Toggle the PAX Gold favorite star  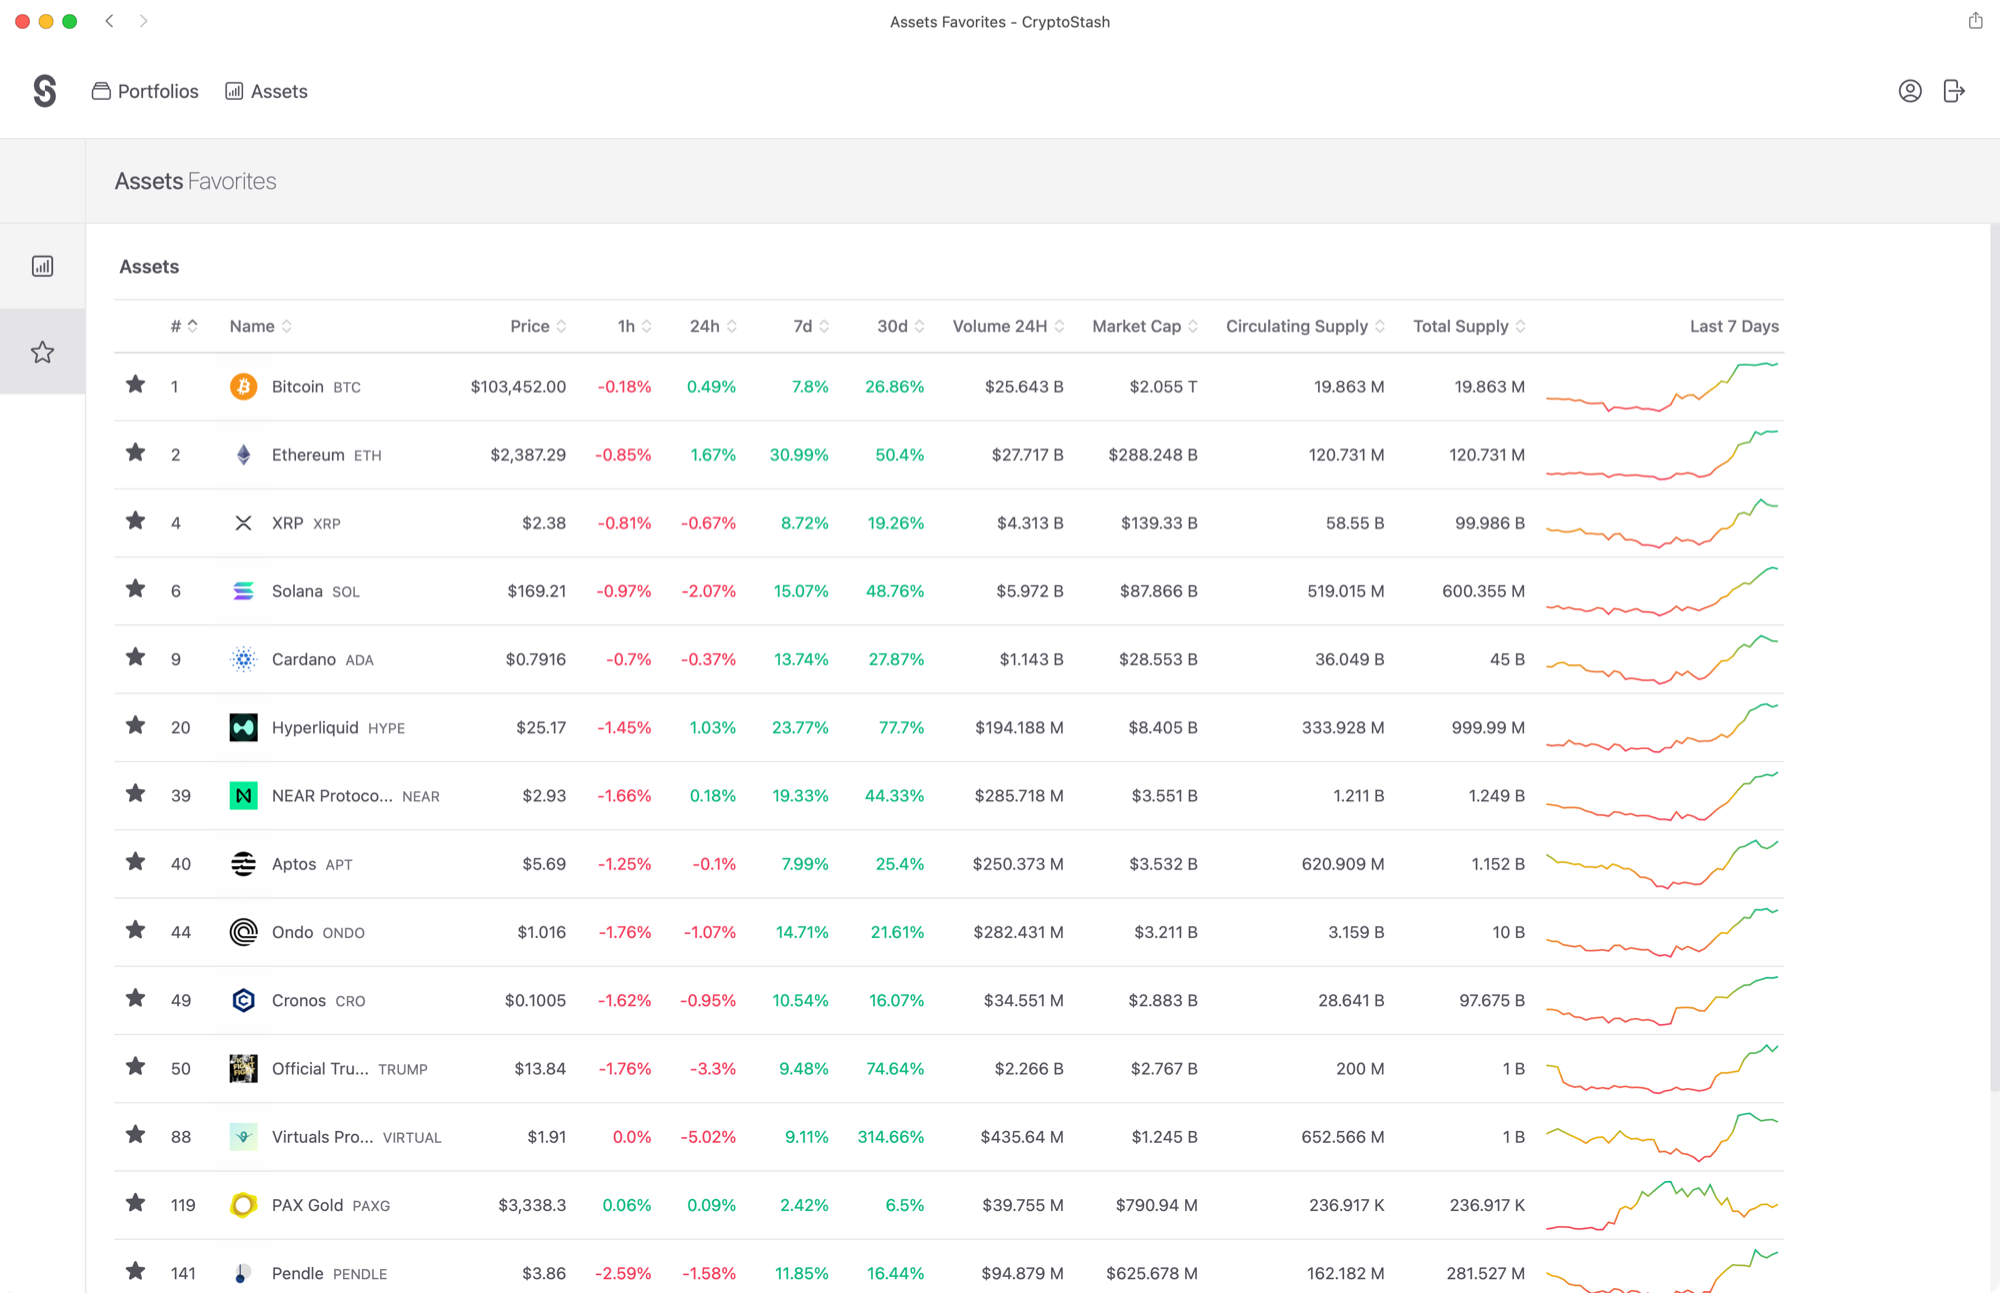pyautogui.click(x=135, y=1202)
